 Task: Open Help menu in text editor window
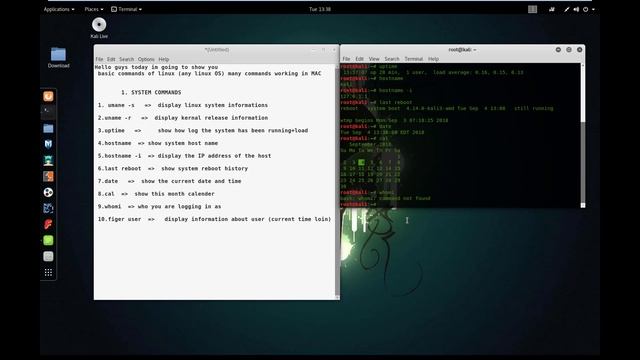[164, 59]
